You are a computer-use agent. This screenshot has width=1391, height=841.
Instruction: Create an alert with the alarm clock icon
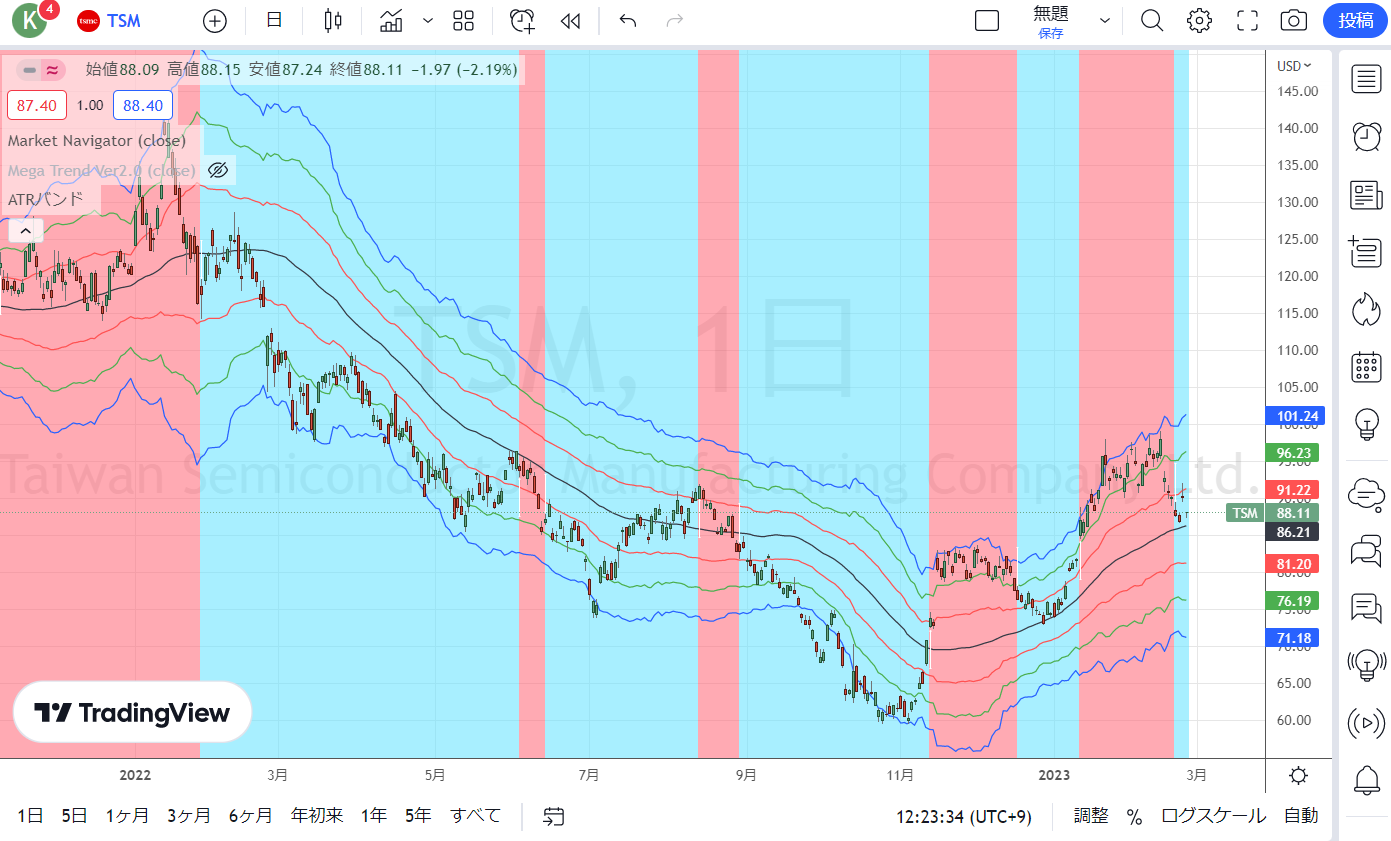[521, 20]
